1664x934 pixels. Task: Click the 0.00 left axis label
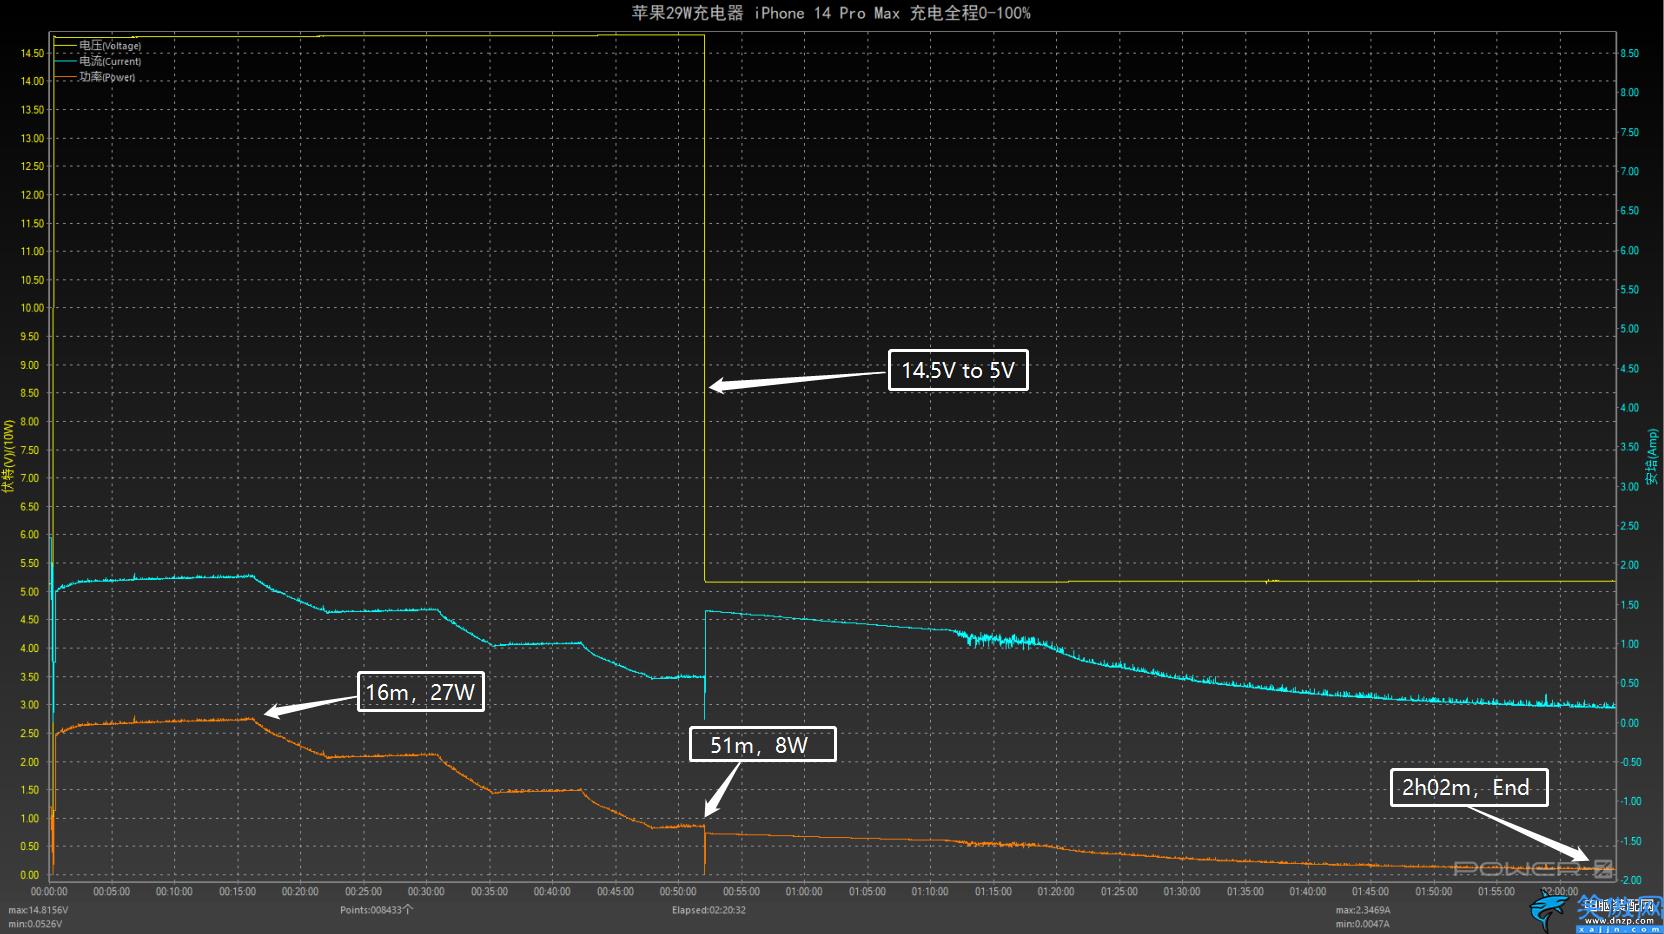(x=30, y=875)
